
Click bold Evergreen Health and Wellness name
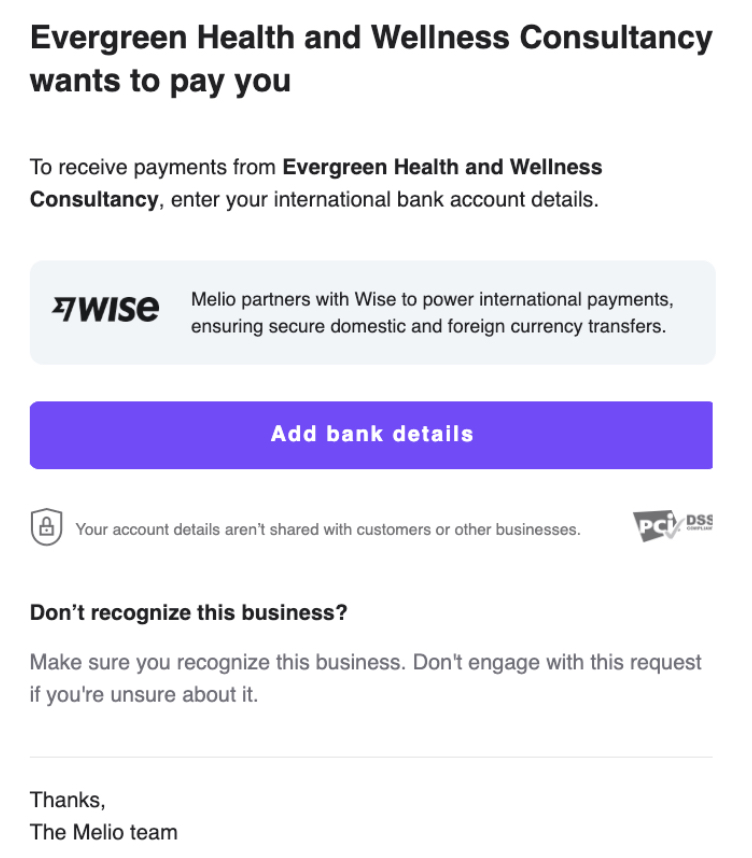tap(442, 167)
